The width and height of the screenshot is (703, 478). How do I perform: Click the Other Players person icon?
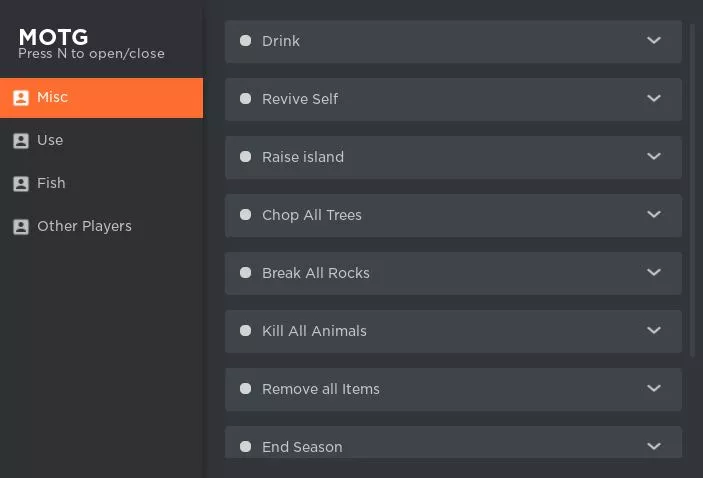point(21,226)
